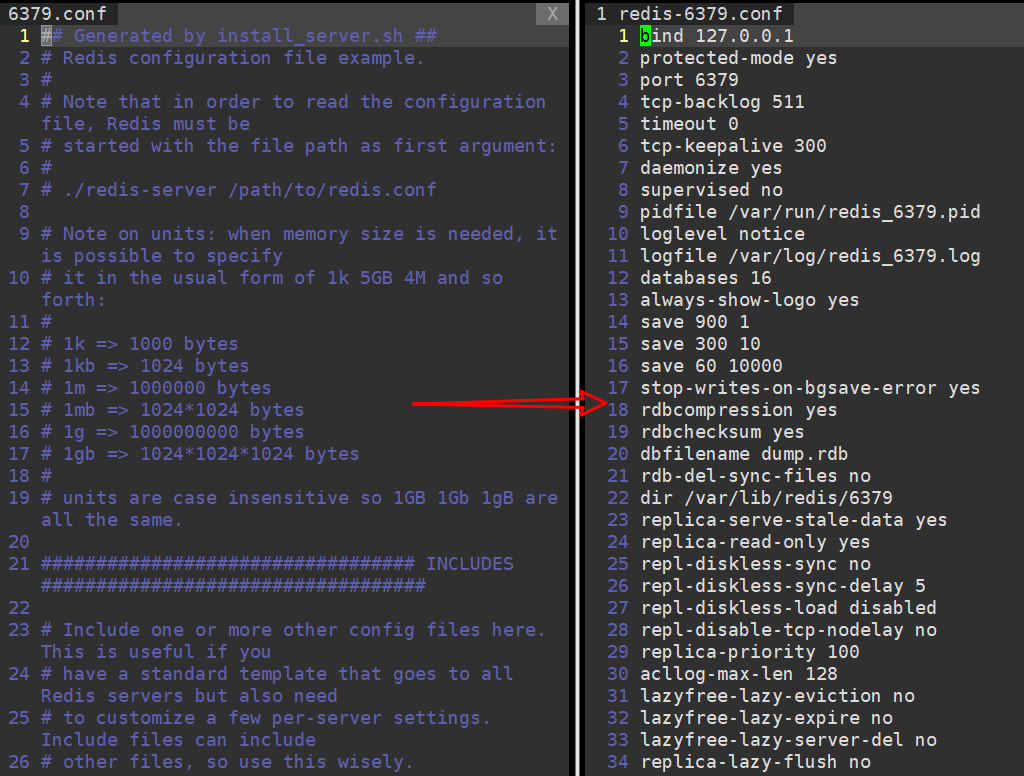This screenshot has width=1024, height=776.
Task: Click the comment '# 1kb => 1024 bytes'
Action: pos(145,366)
